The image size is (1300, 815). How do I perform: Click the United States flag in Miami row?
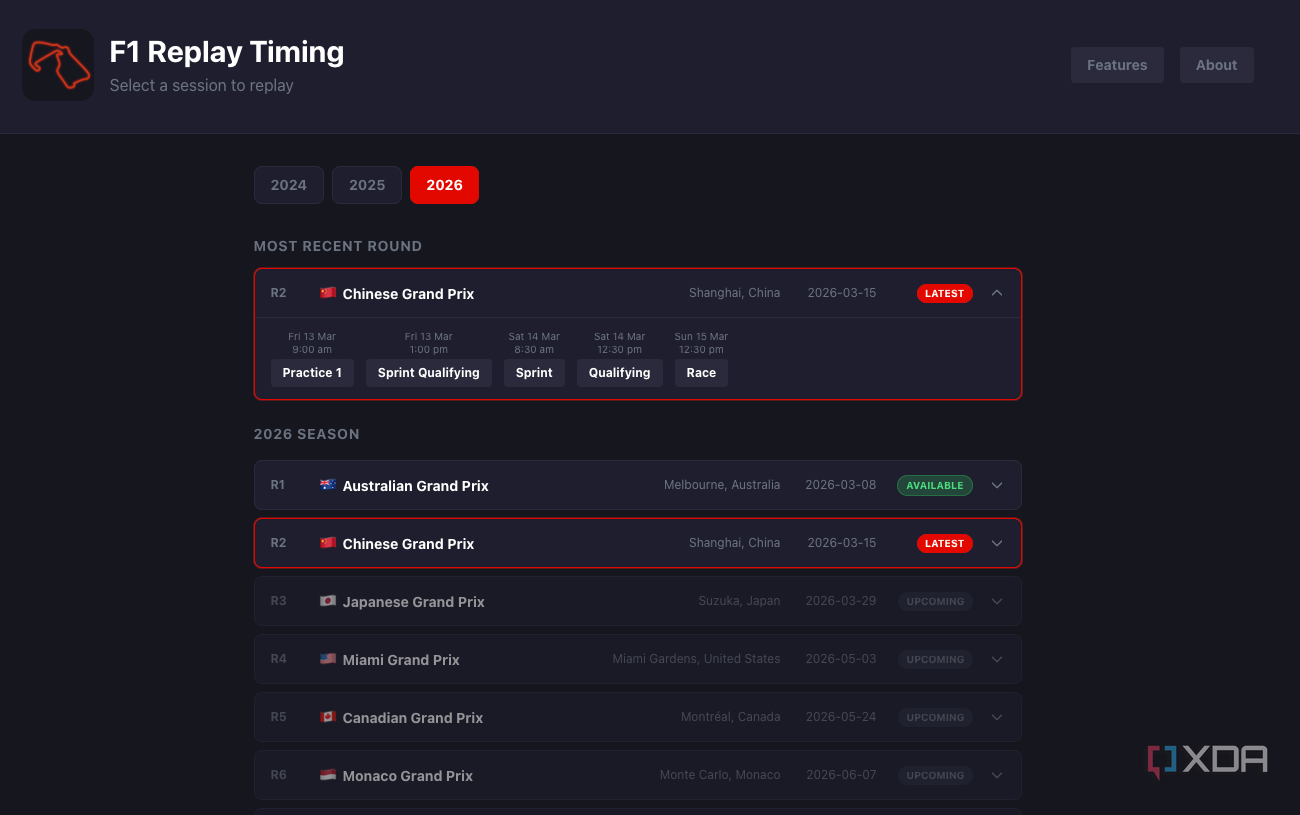click(x=328, y=659)
